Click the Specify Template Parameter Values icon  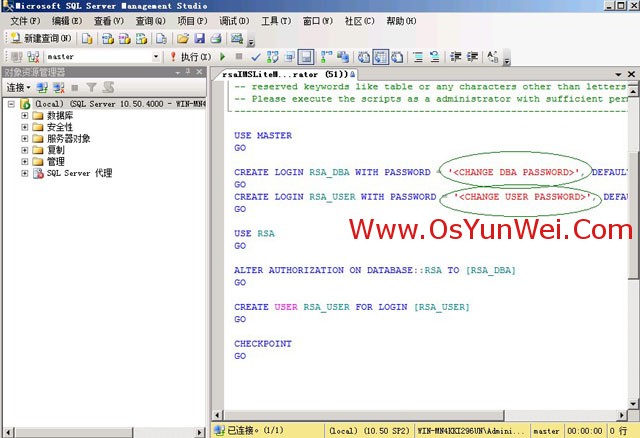[x=493, y=57]
